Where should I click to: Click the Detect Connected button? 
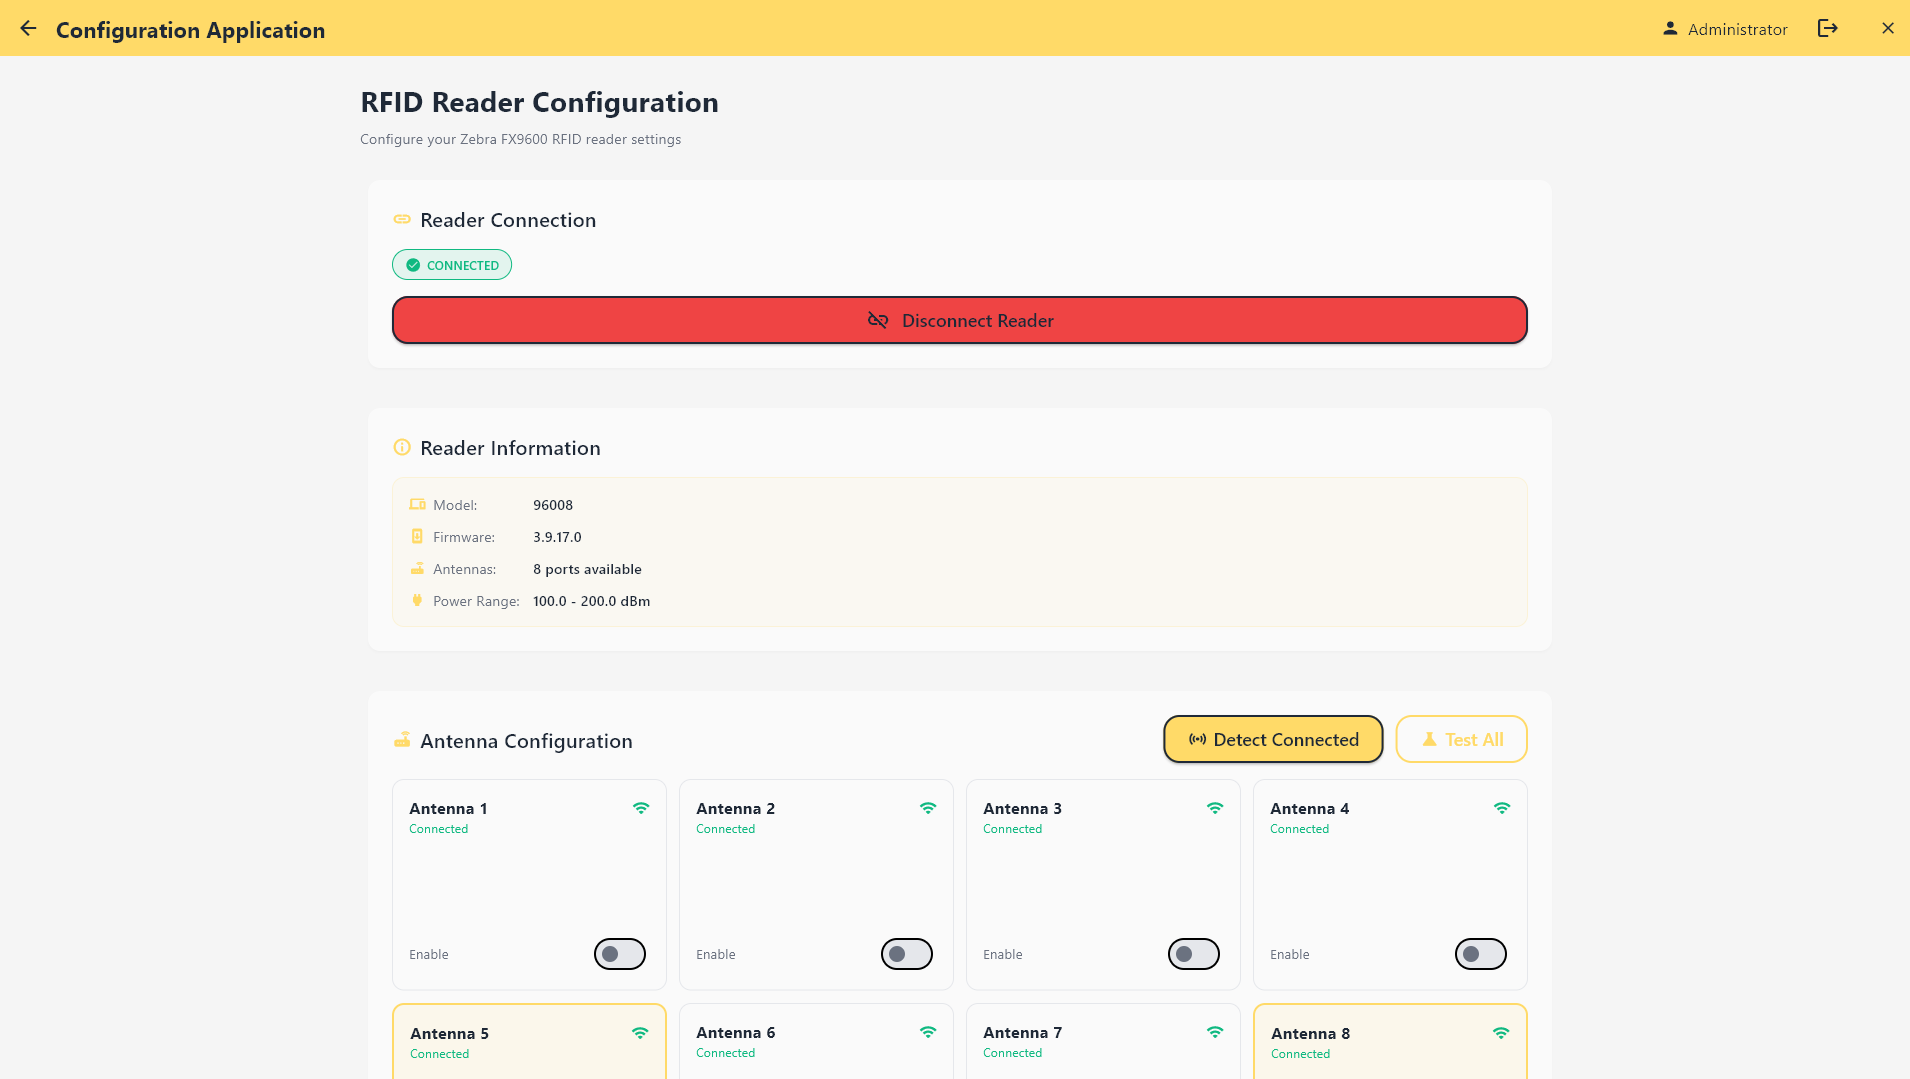tap(1272, 739)
